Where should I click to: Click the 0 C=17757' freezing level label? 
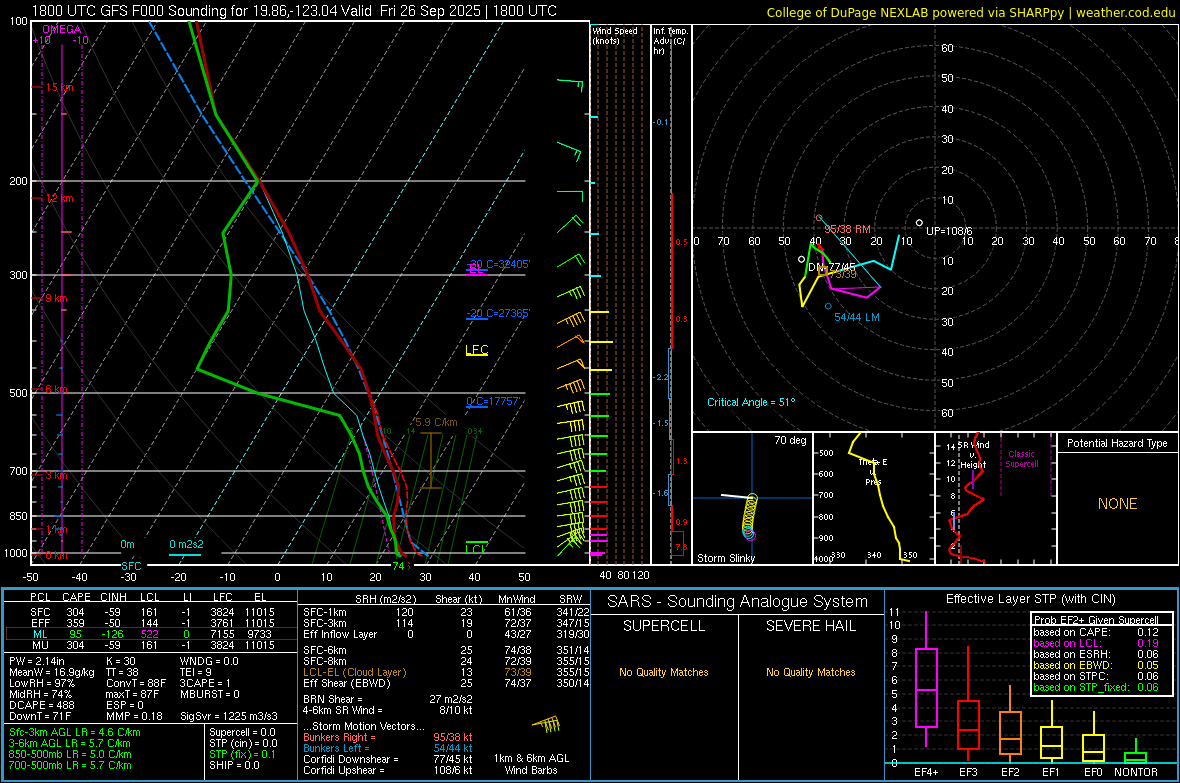click(493, 401)
